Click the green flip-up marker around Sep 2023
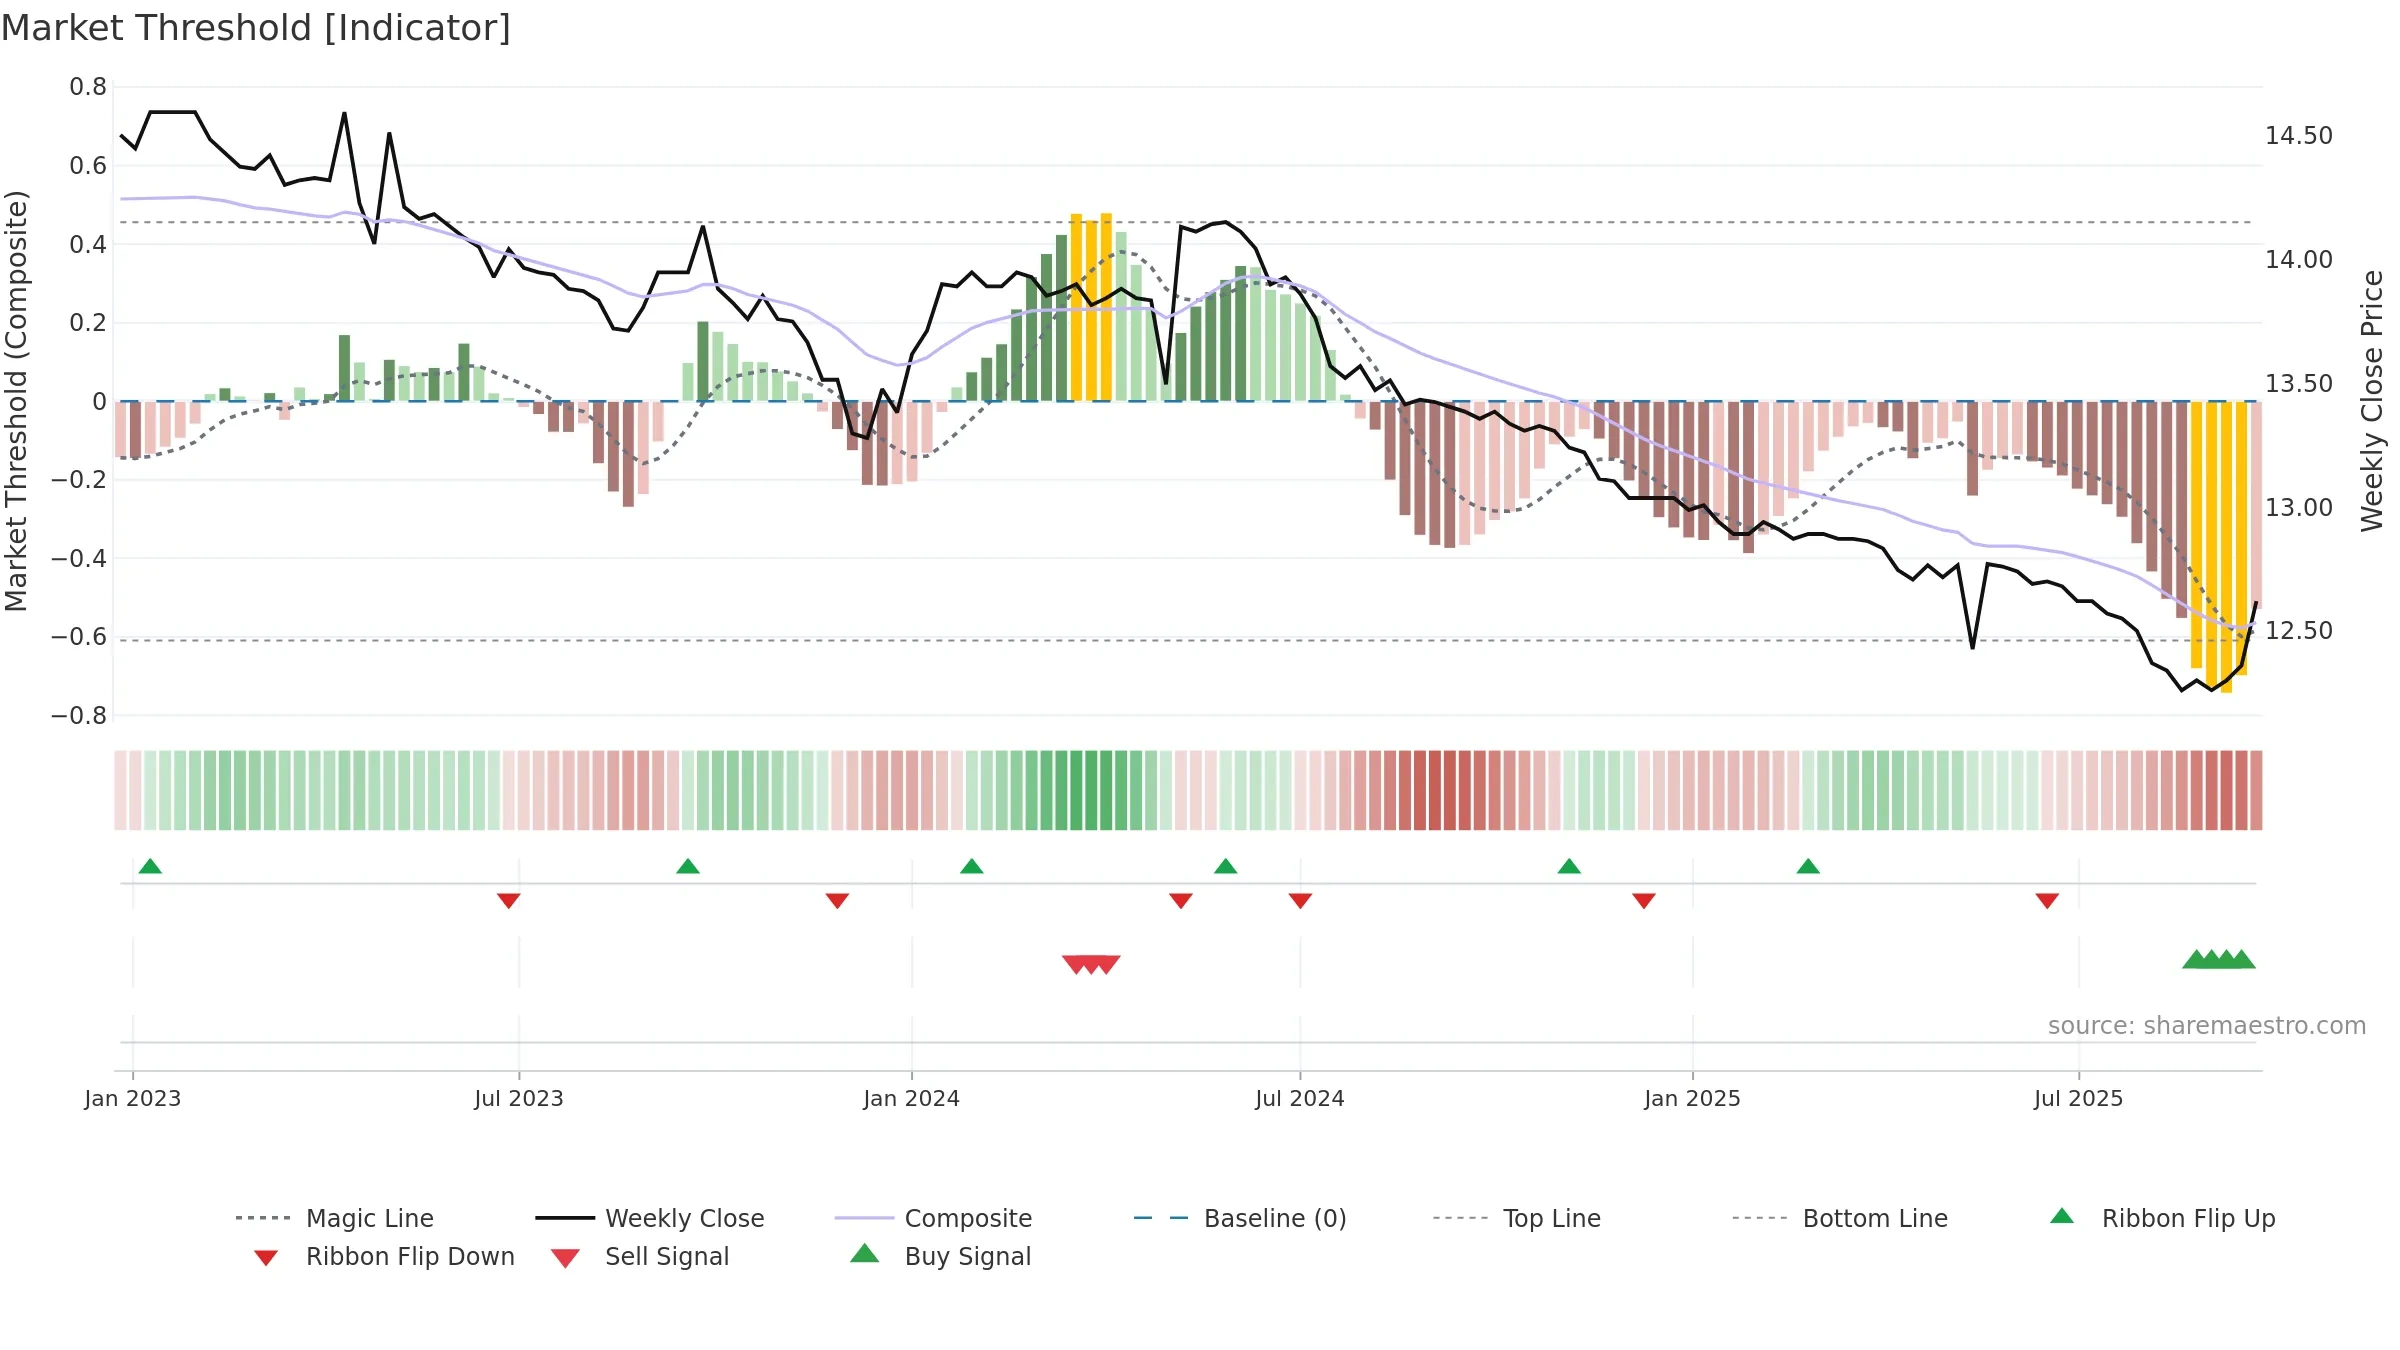Screen dimensions: 2400x1350 [x=688, y=866]
